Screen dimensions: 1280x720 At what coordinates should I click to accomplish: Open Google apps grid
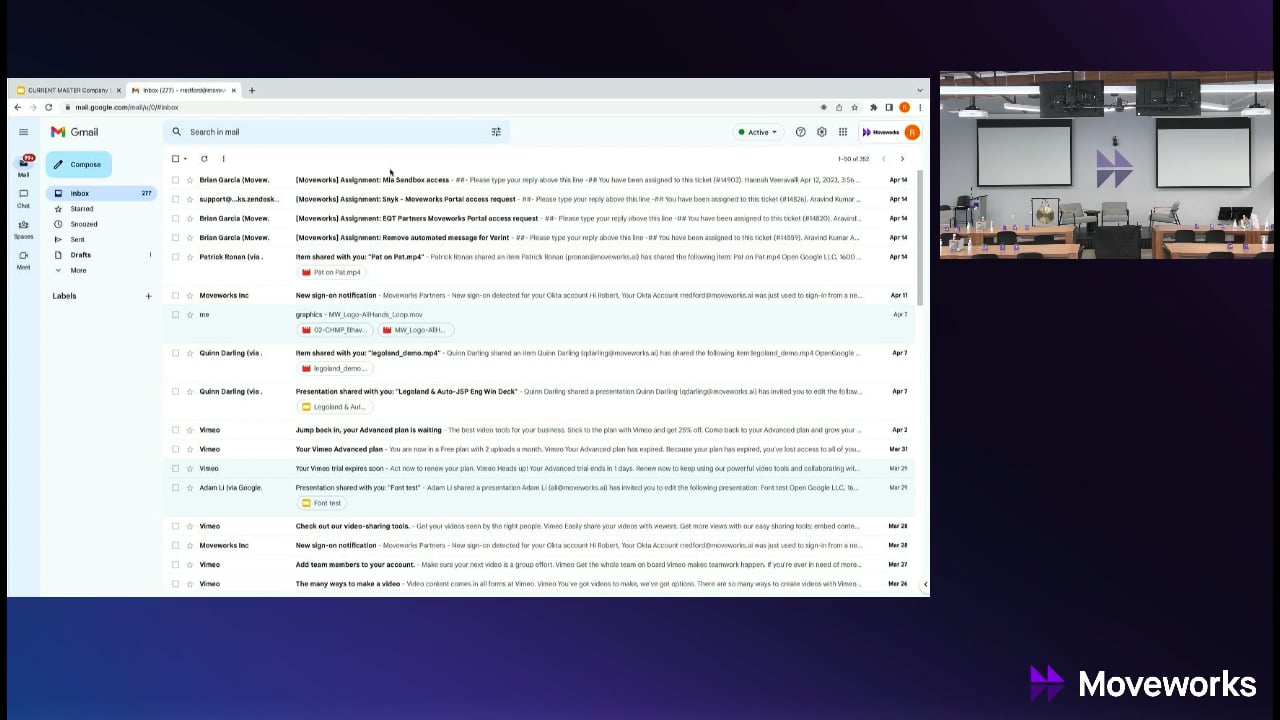coord(843,132)
